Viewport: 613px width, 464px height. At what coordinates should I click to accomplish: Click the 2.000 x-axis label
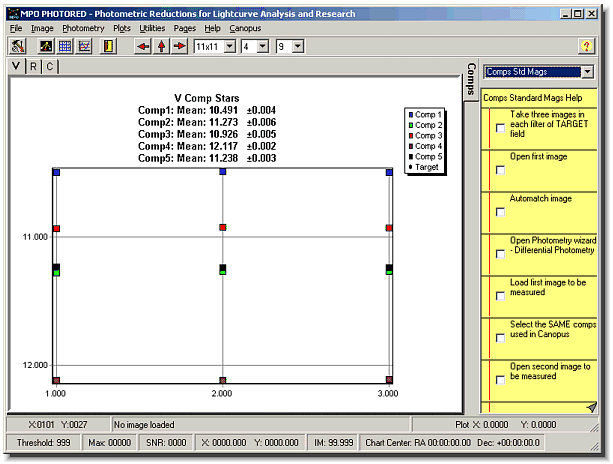222,394
